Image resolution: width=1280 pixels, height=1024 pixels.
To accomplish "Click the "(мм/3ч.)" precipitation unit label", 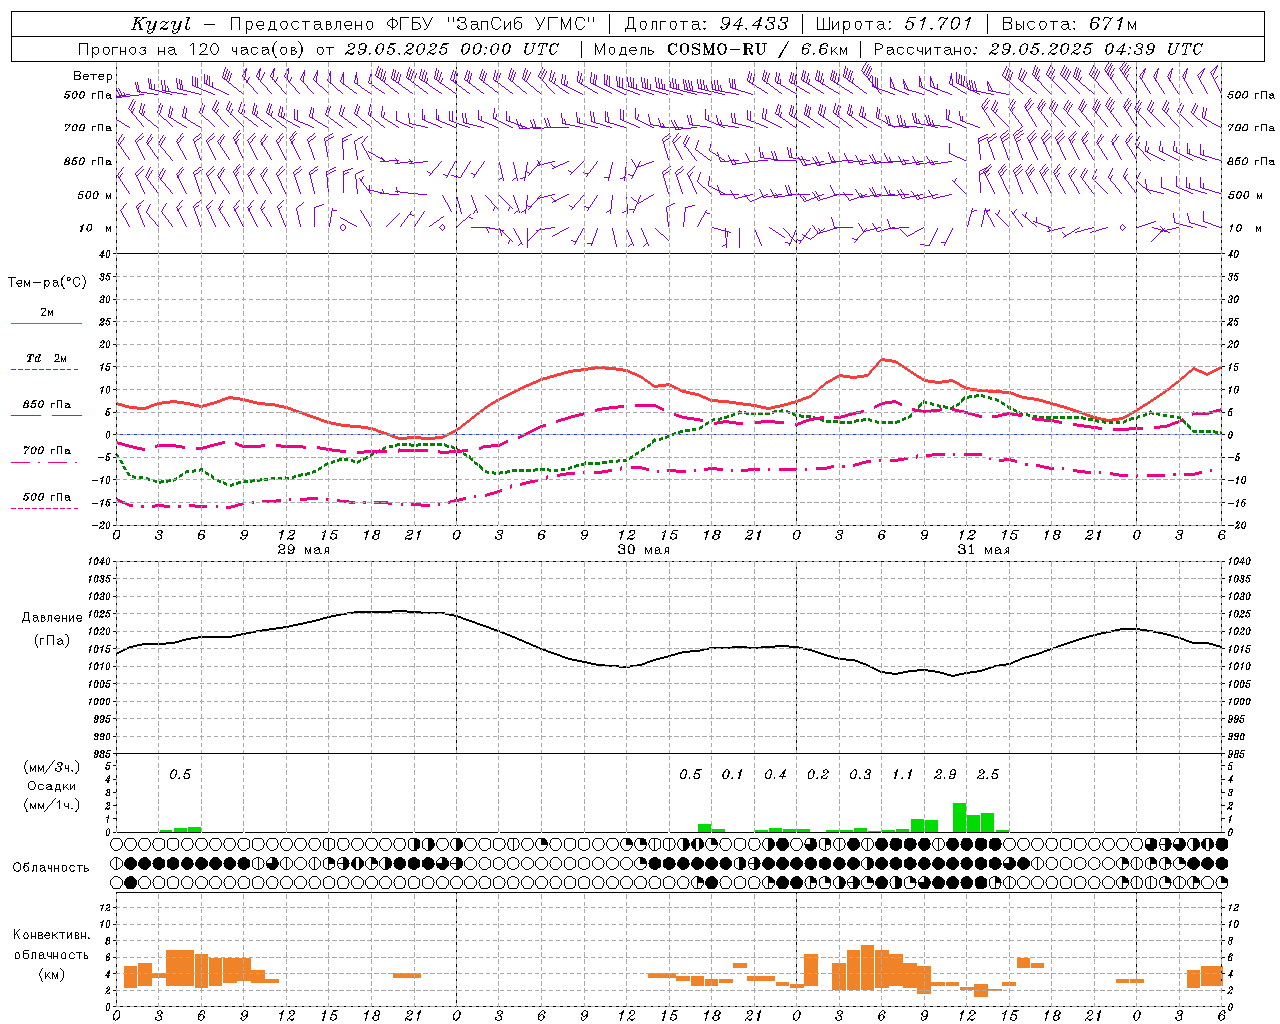I will (52, 767).
